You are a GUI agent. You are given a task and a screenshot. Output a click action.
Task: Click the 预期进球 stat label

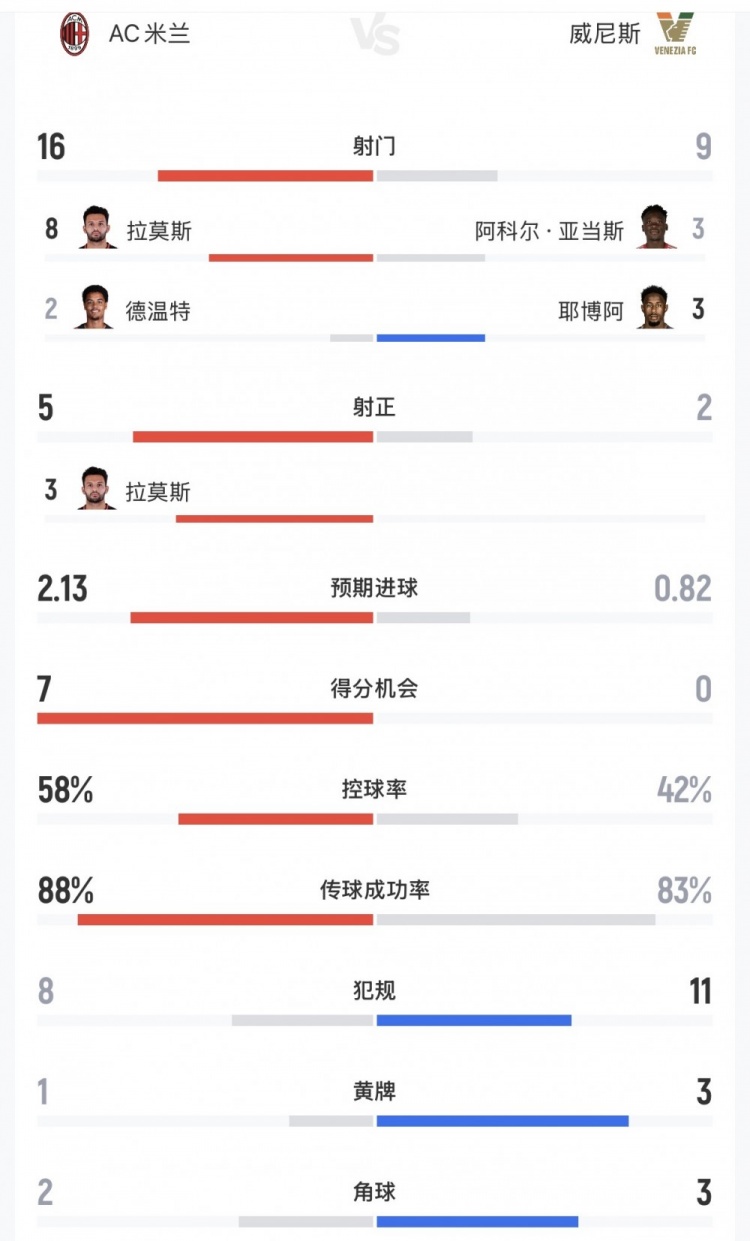[375, 588]
